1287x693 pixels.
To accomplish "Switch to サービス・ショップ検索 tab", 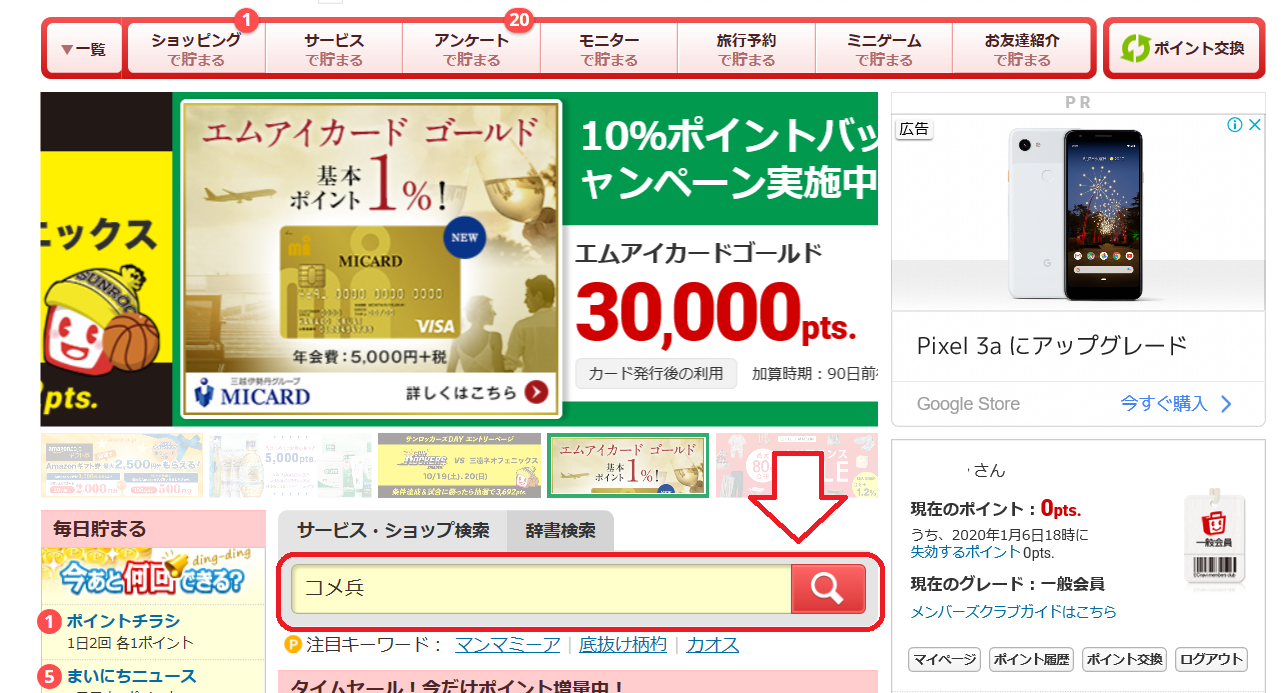I will (393, 531).
